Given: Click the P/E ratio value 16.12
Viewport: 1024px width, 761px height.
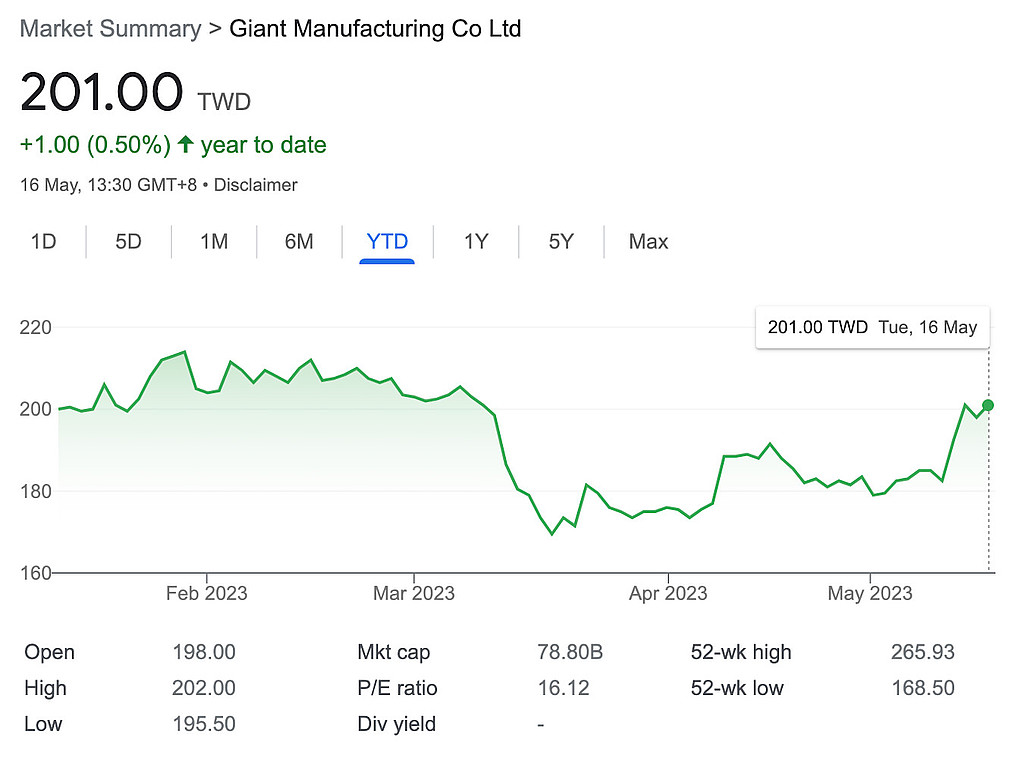Looking at the screenshot, I should click(563, 688).
